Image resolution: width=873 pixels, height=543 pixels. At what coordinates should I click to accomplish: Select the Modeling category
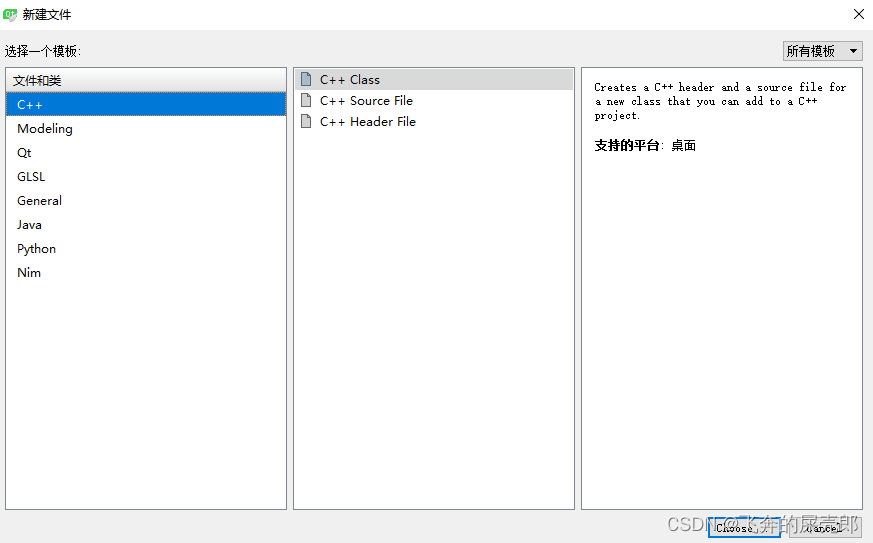pyautogui.click(x=146, y=128)
